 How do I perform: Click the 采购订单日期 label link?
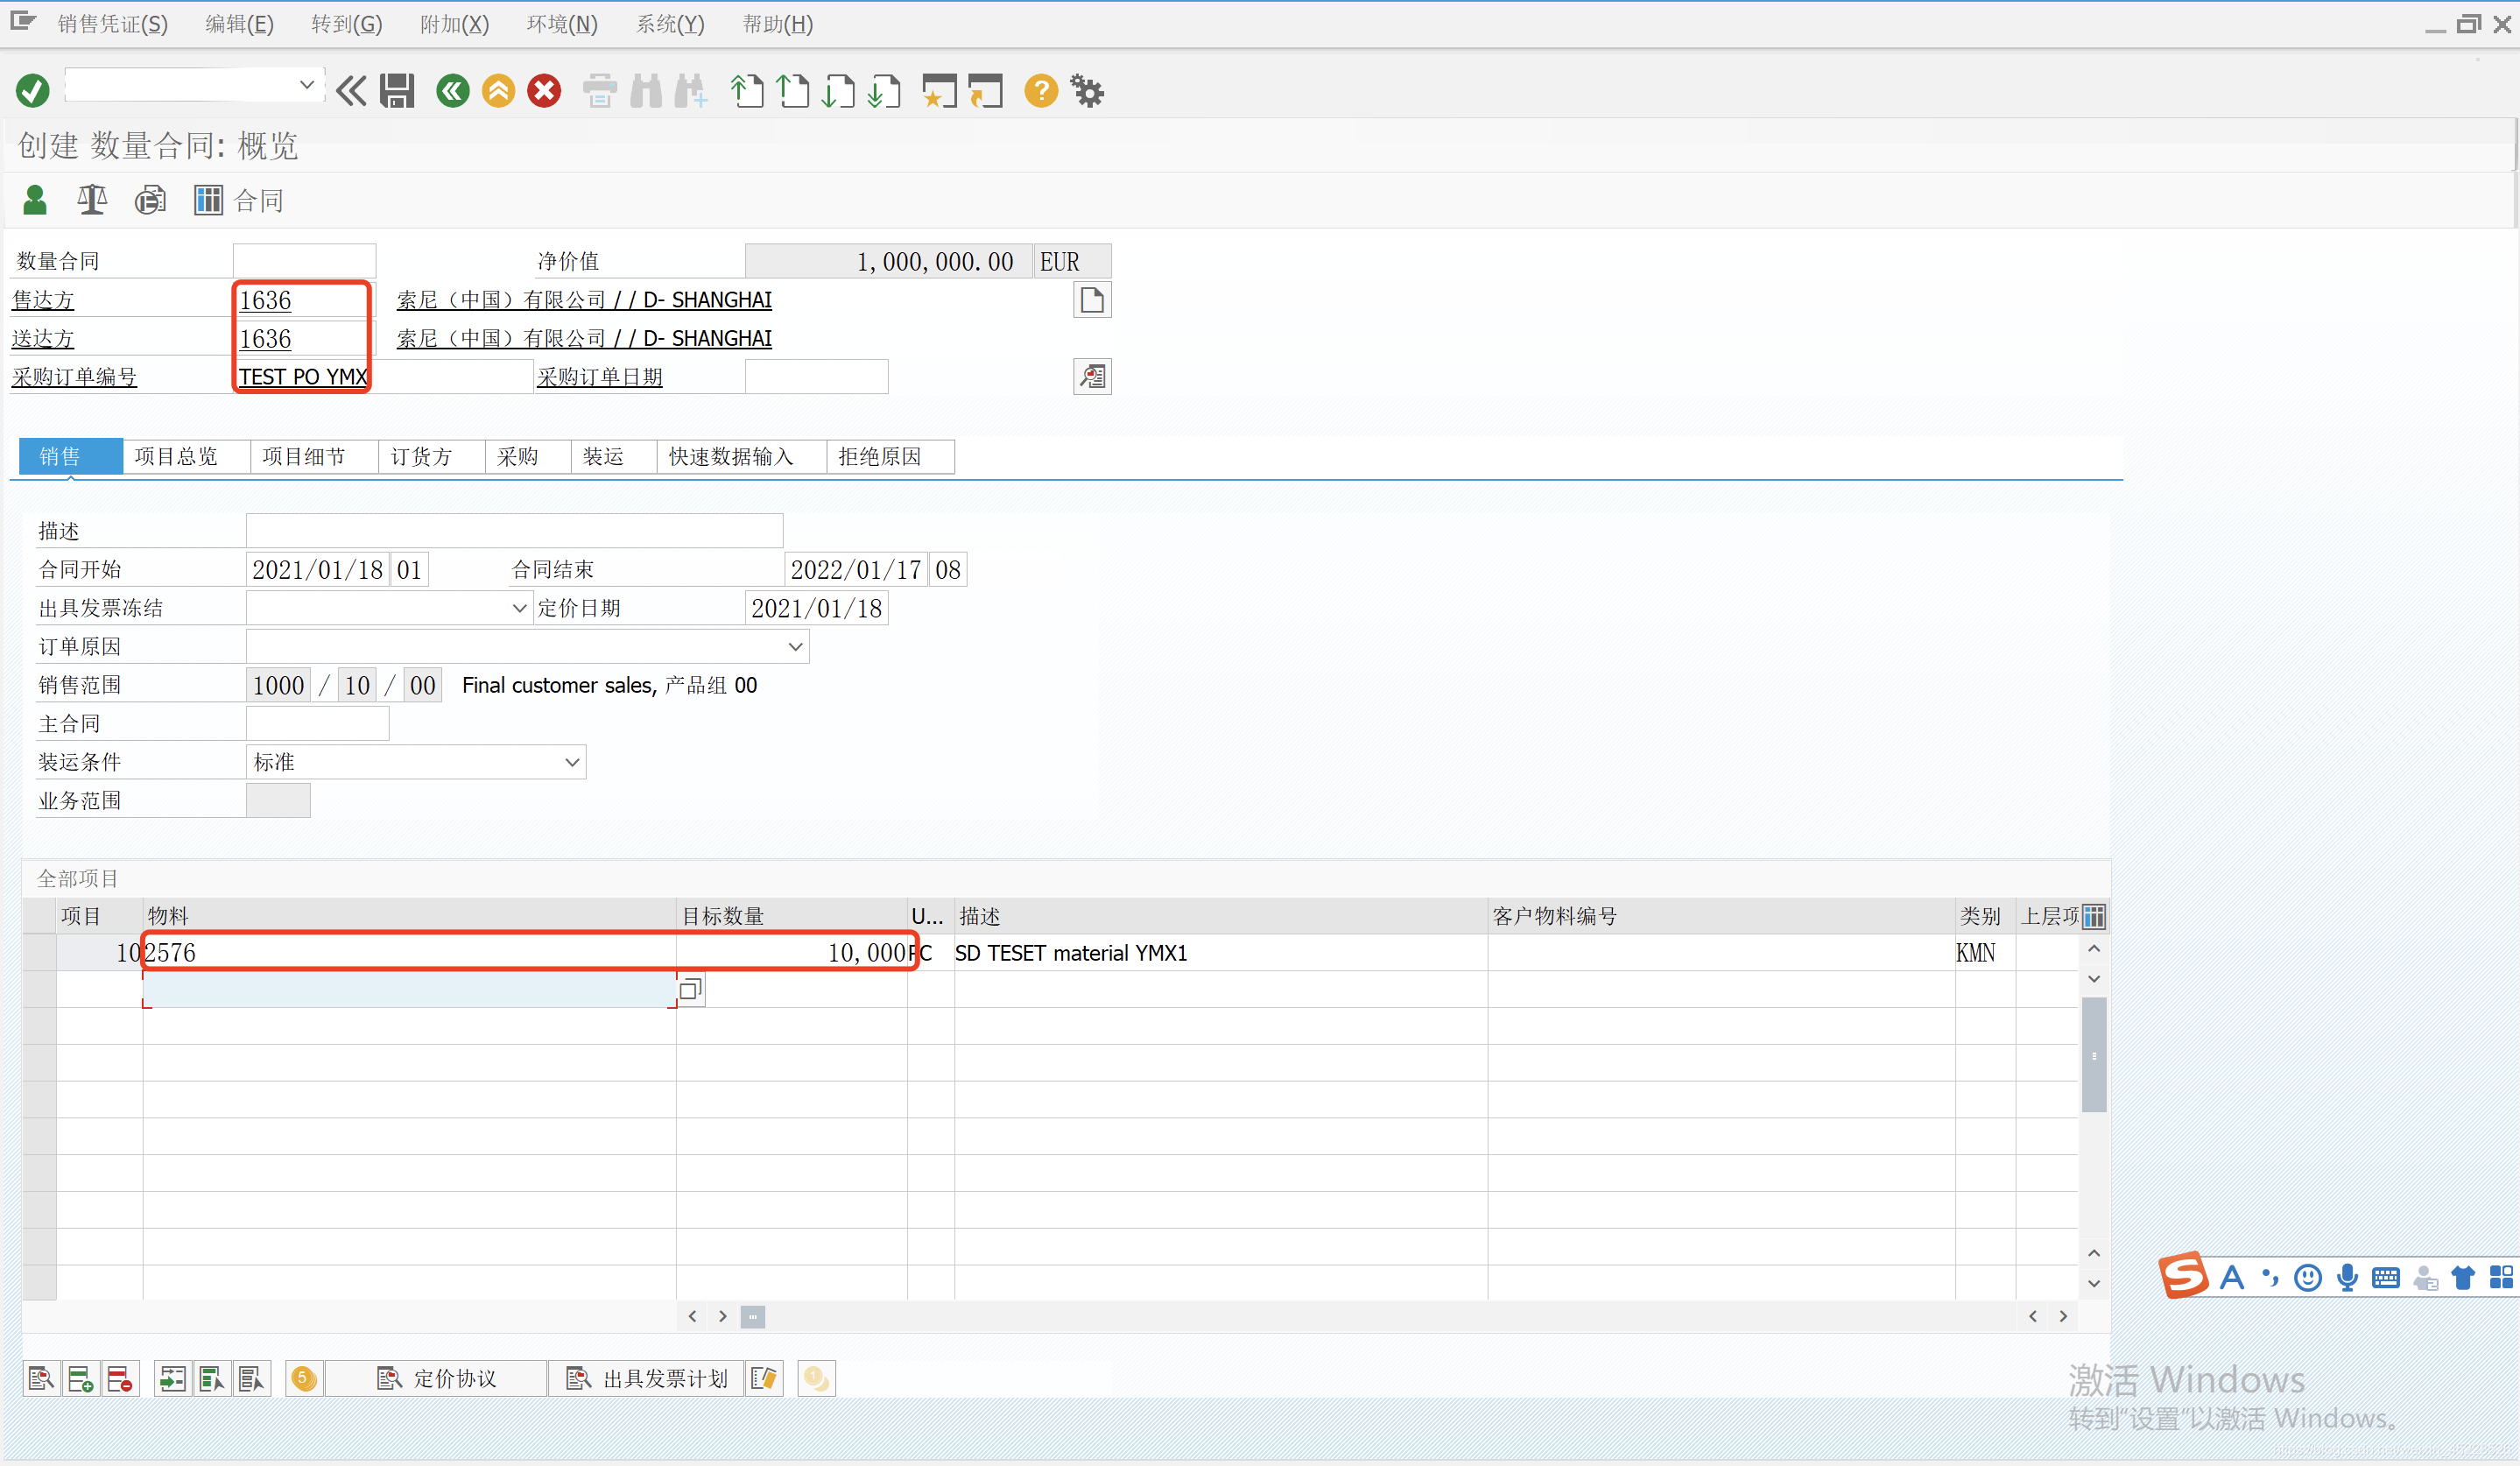600,377
